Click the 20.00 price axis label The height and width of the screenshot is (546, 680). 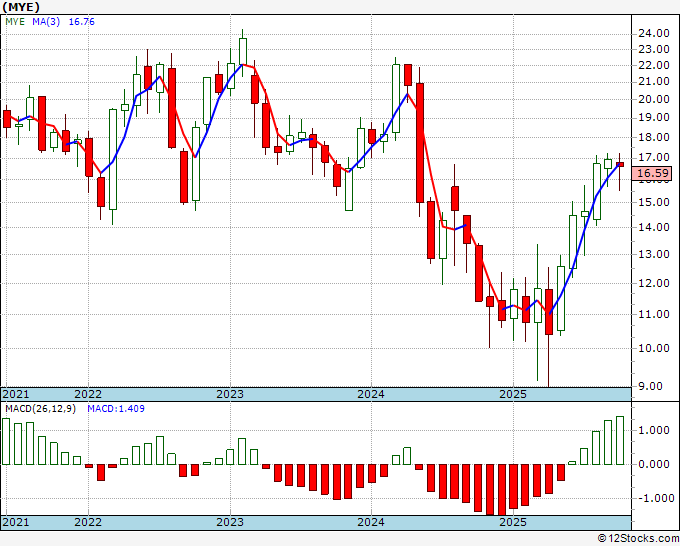tap(654, 99)
